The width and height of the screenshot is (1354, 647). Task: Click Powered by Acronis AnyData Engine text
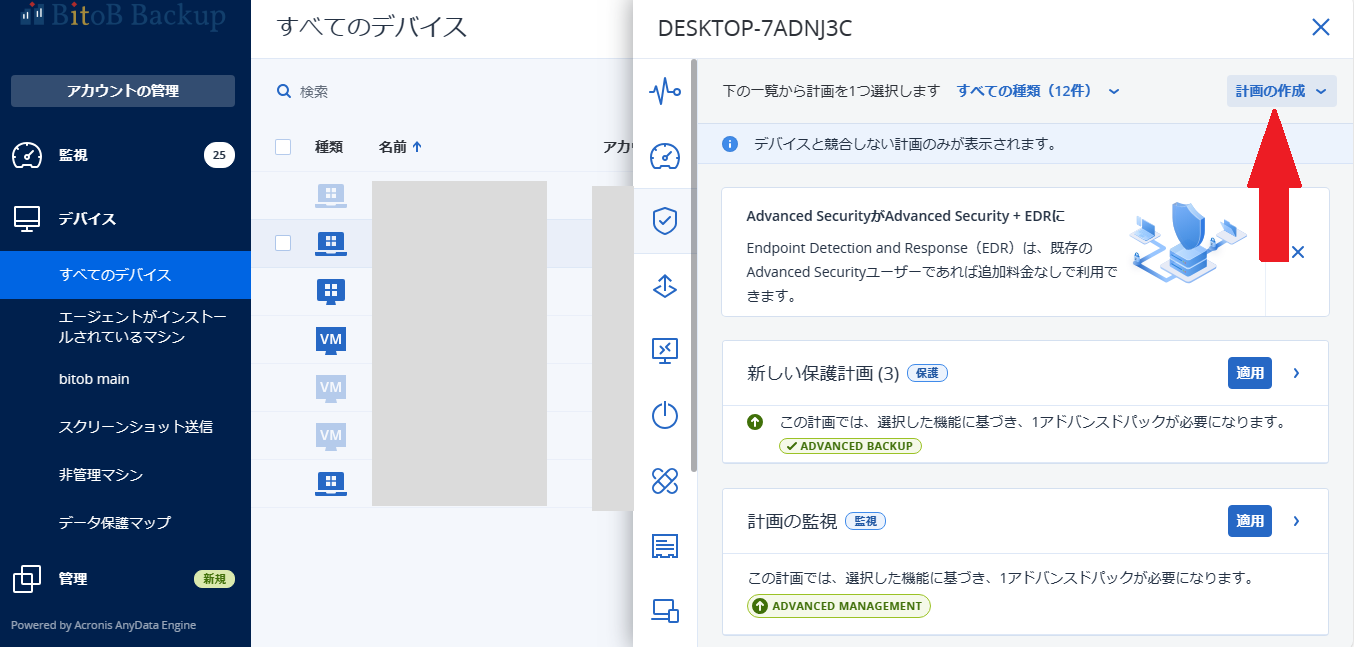tap(103, 625)
